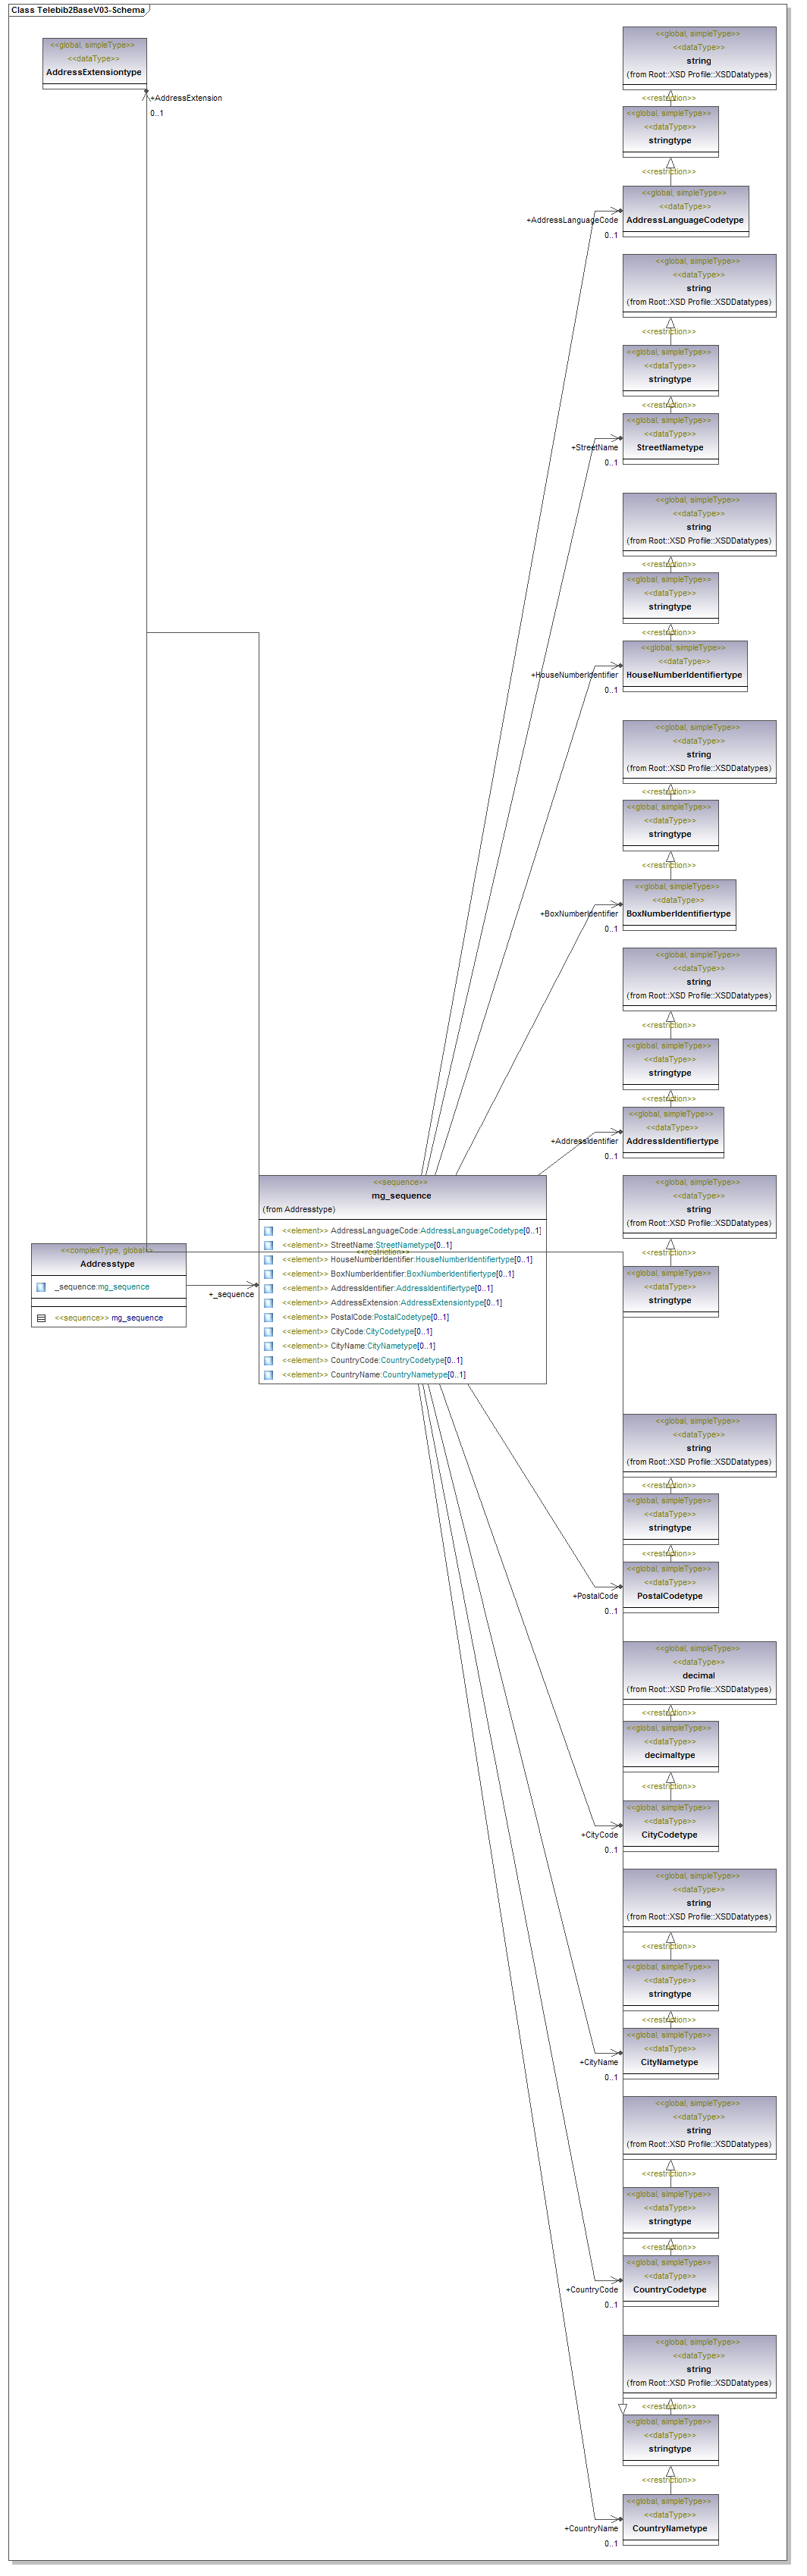
Task: Select the Class Telebib2BaseV03-Schema diagram label
Action: (77, 10)
